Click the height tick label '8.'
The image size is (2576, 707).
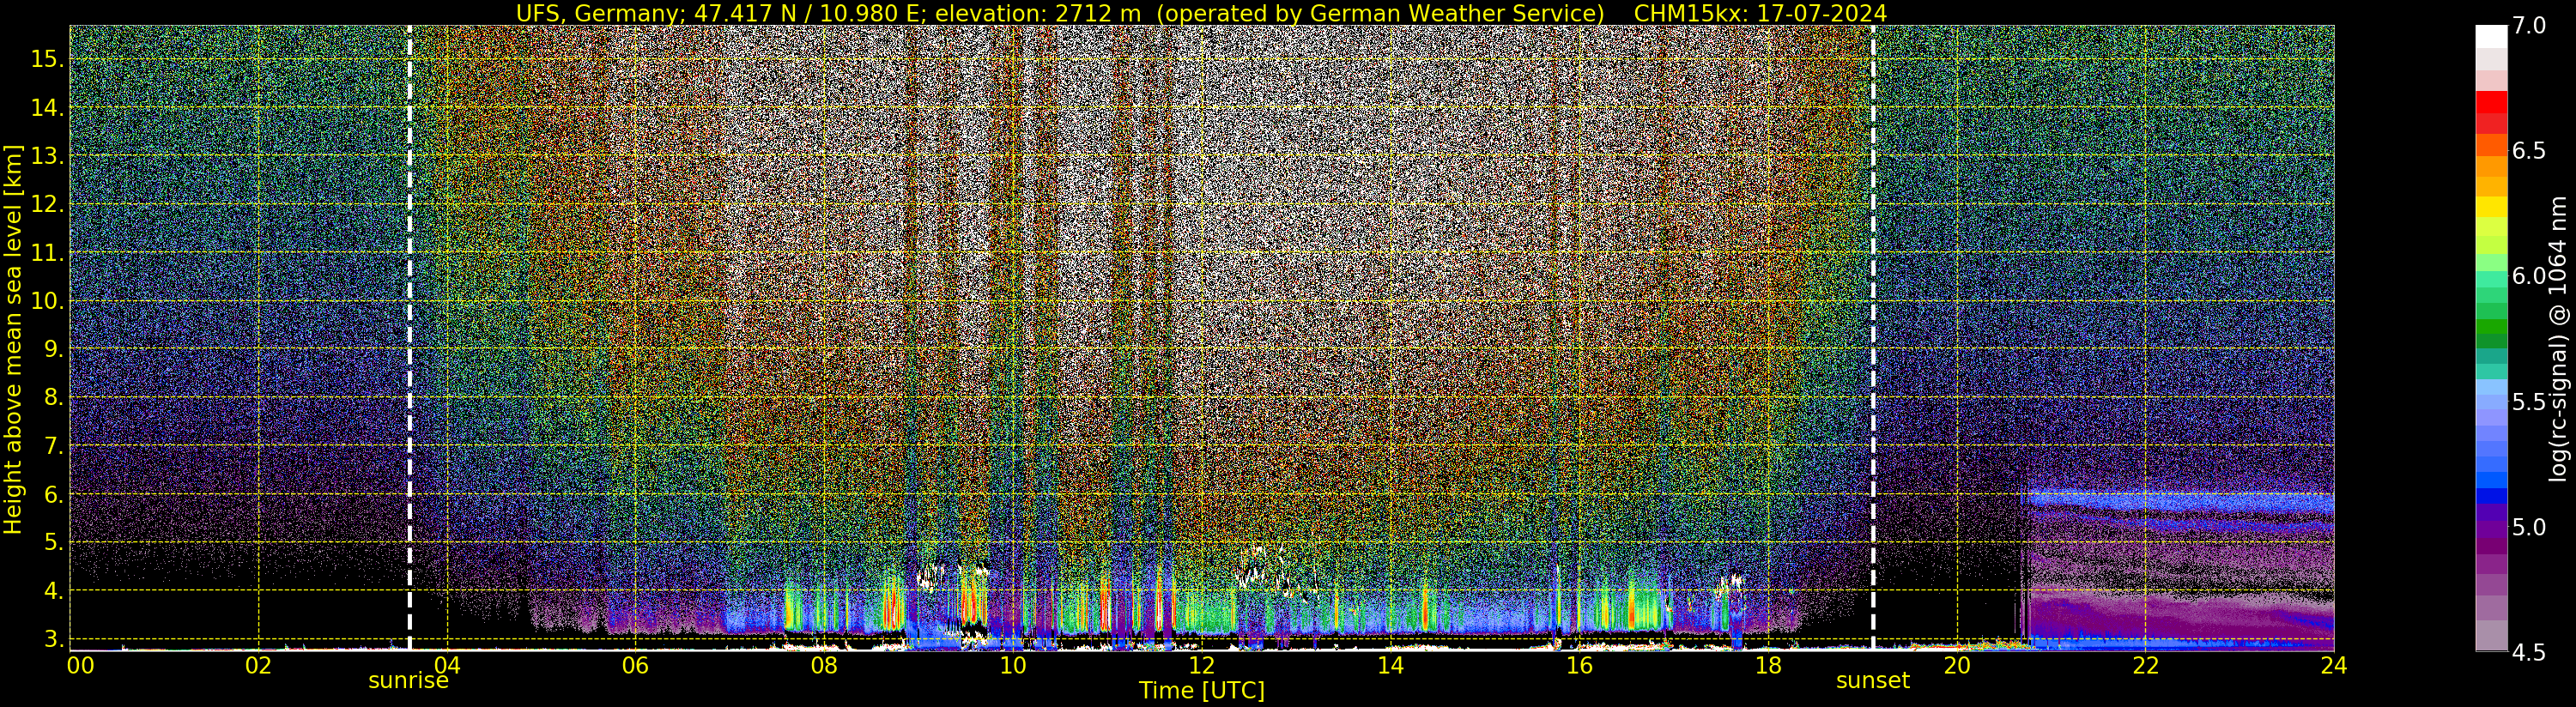coord(54,397)
